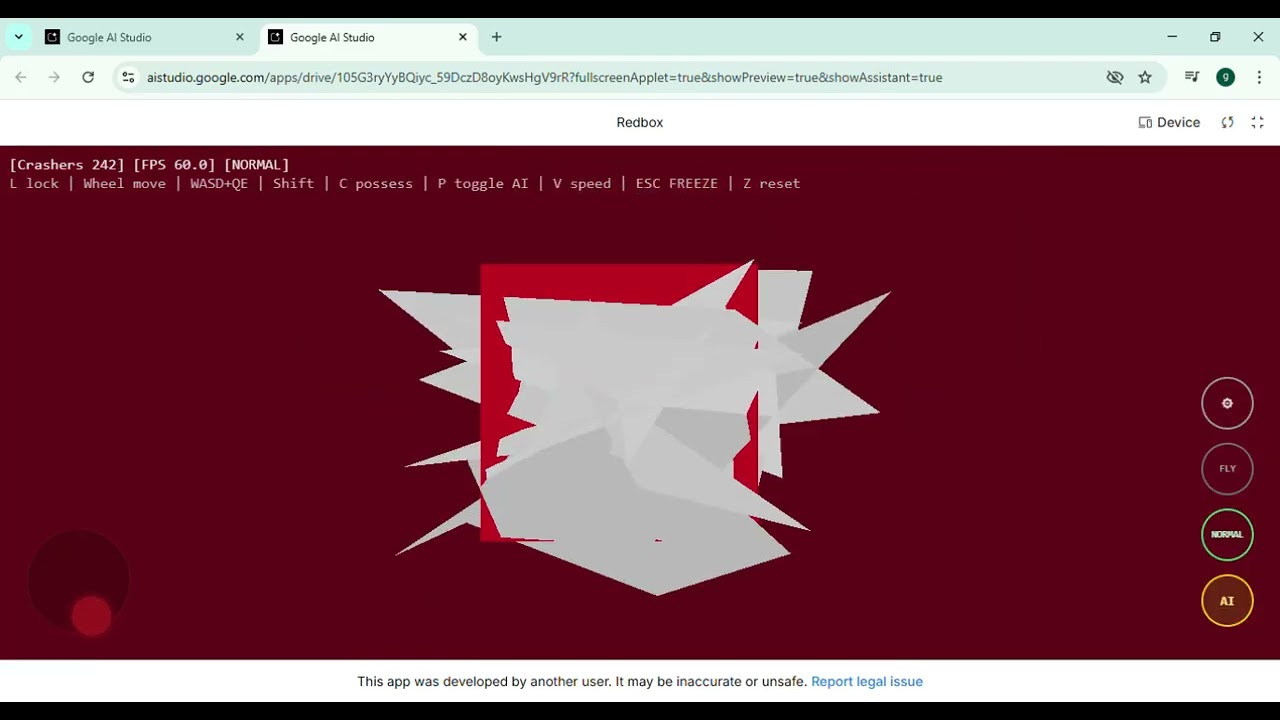View site information icon in address bar

tap(128, 77)
